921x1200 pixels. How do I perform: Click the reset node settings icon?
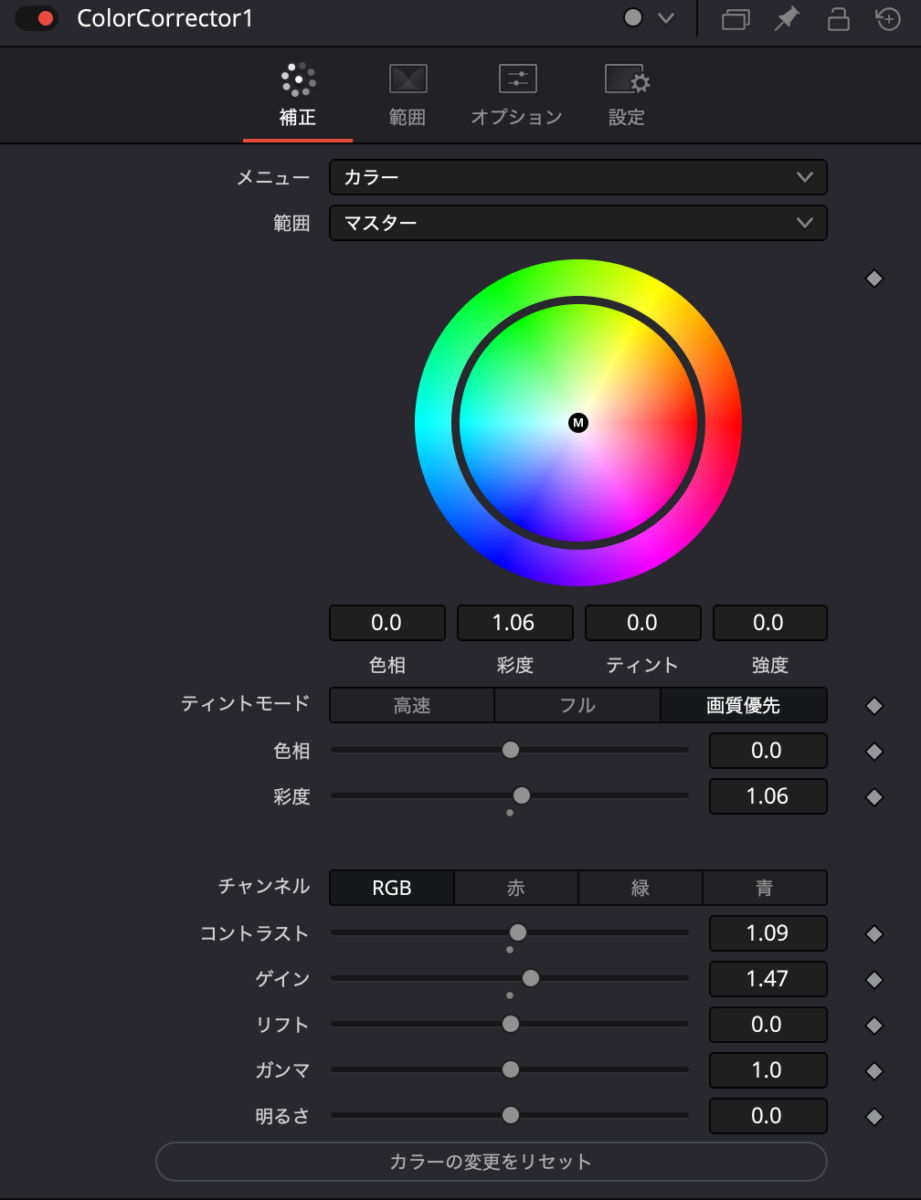[x=888, y=19]
